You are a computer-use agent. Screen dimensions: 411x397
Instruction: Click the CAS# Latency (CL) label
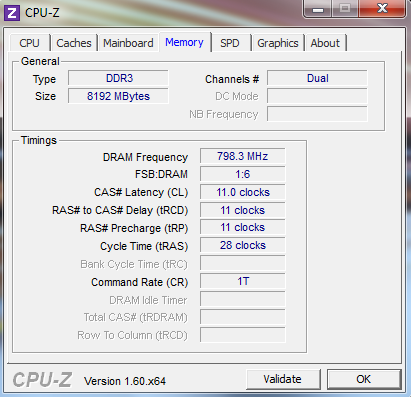141,192
